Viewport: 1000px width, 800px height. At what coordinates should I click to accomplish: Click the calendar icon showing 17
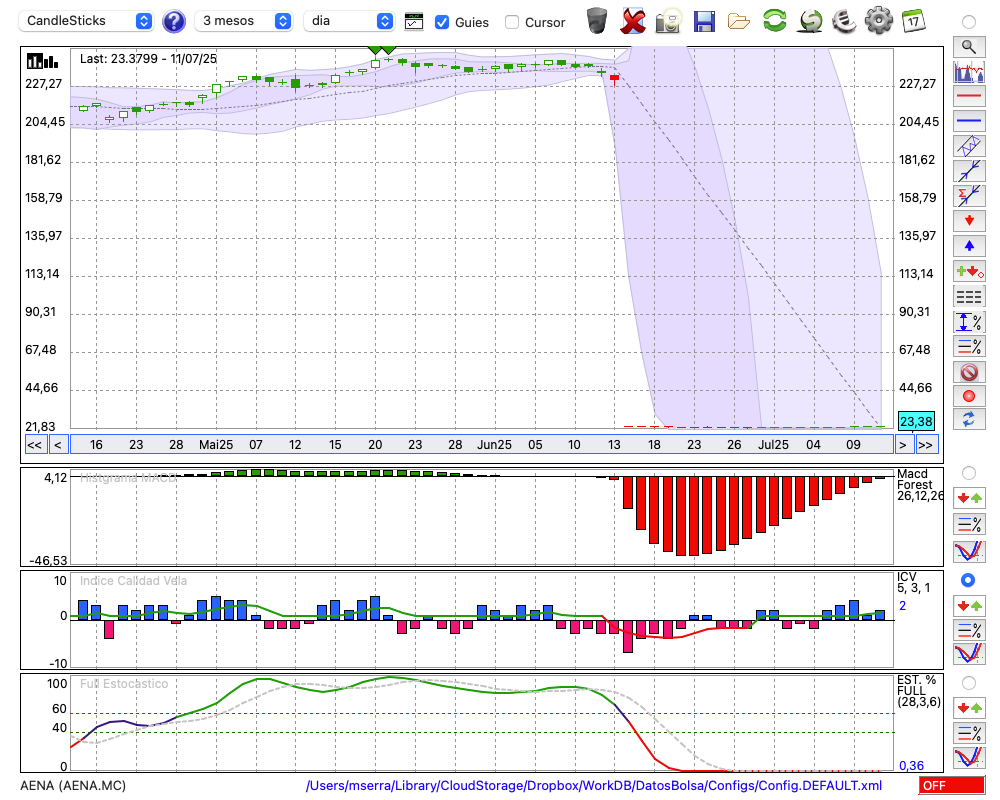[913, 20]
